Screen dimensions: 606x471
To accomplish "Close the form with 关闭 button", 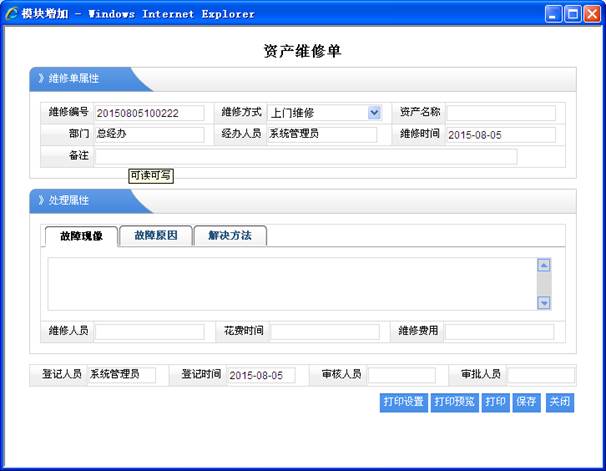I will [x=559, y=402].
